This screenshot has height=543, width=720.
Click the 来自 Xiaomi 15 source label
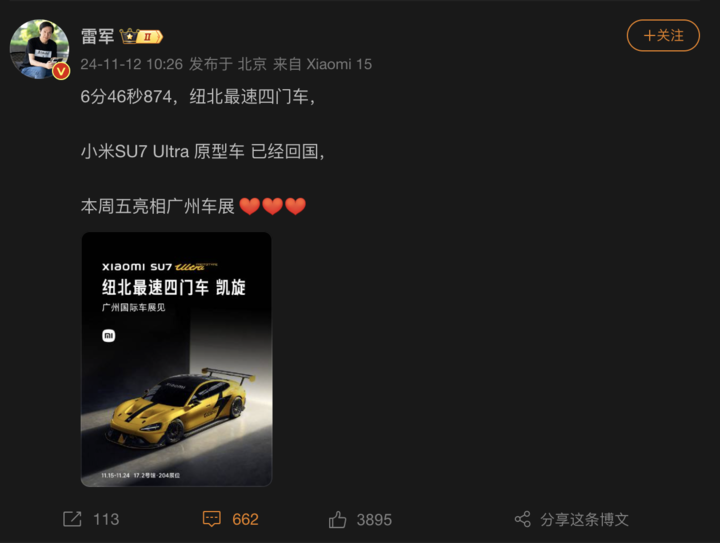[x=322, y=64]
